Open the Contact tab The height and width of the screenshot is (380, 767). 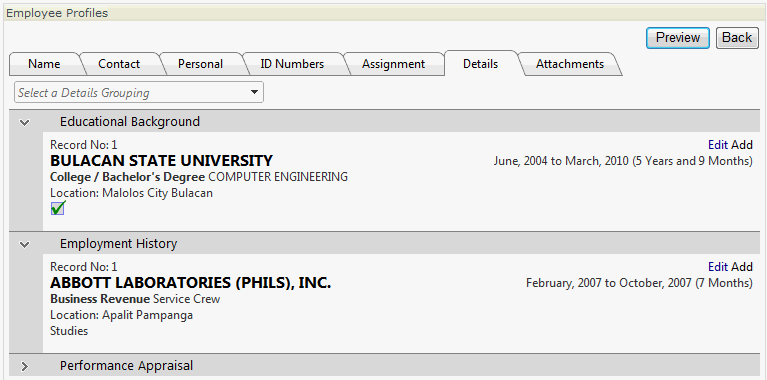point(119,64)
